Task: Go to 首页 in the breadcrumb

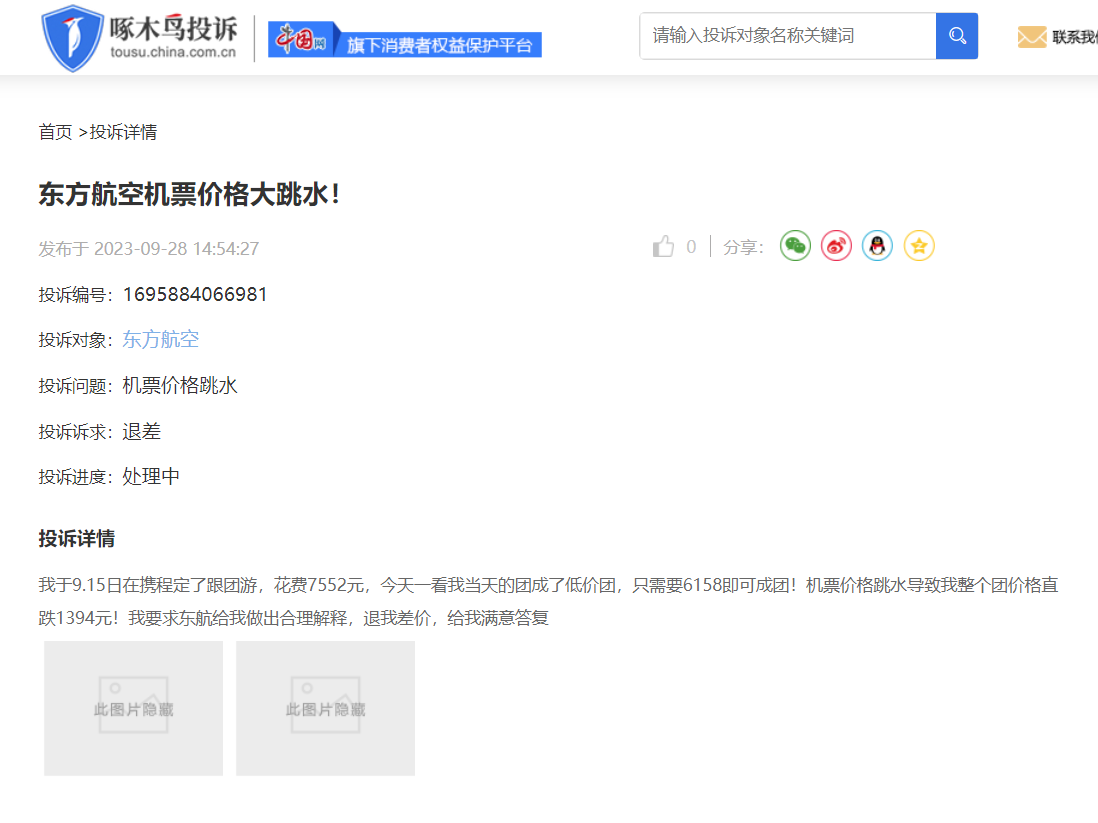Action: click(55, 132)
